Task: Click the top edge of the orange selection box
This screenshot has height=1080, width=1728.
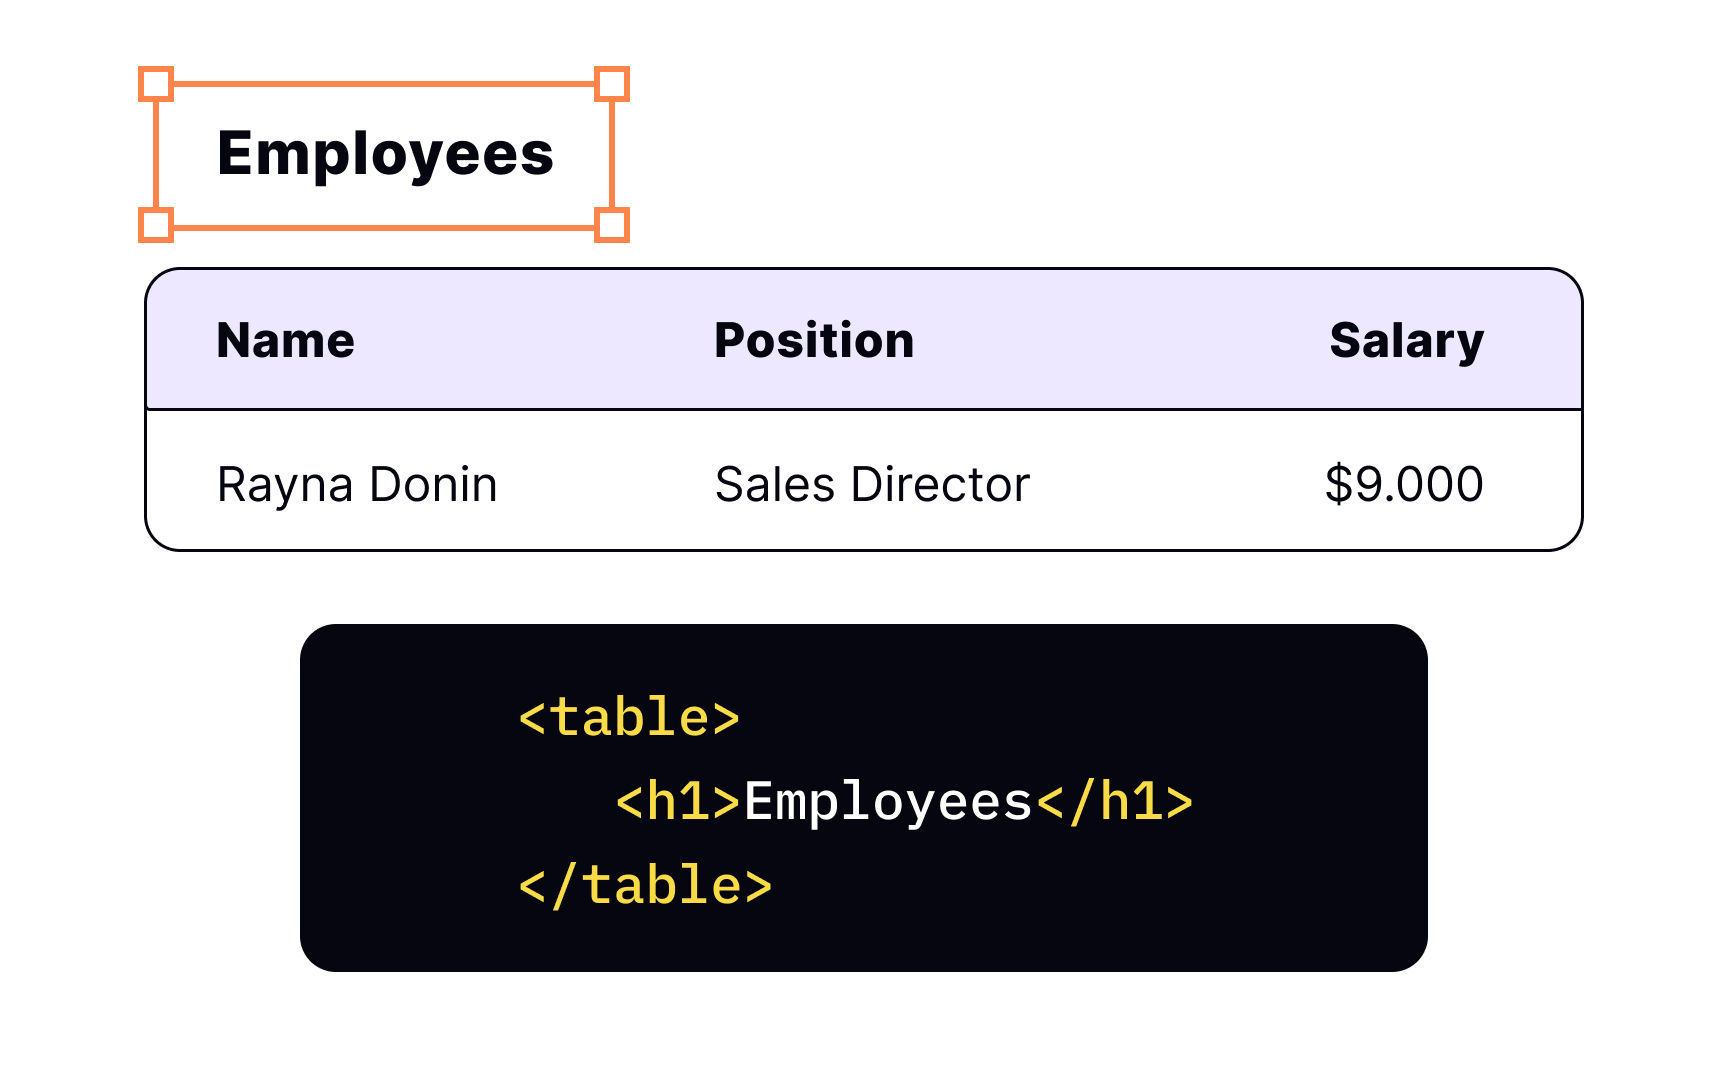Action: point(384,84)
